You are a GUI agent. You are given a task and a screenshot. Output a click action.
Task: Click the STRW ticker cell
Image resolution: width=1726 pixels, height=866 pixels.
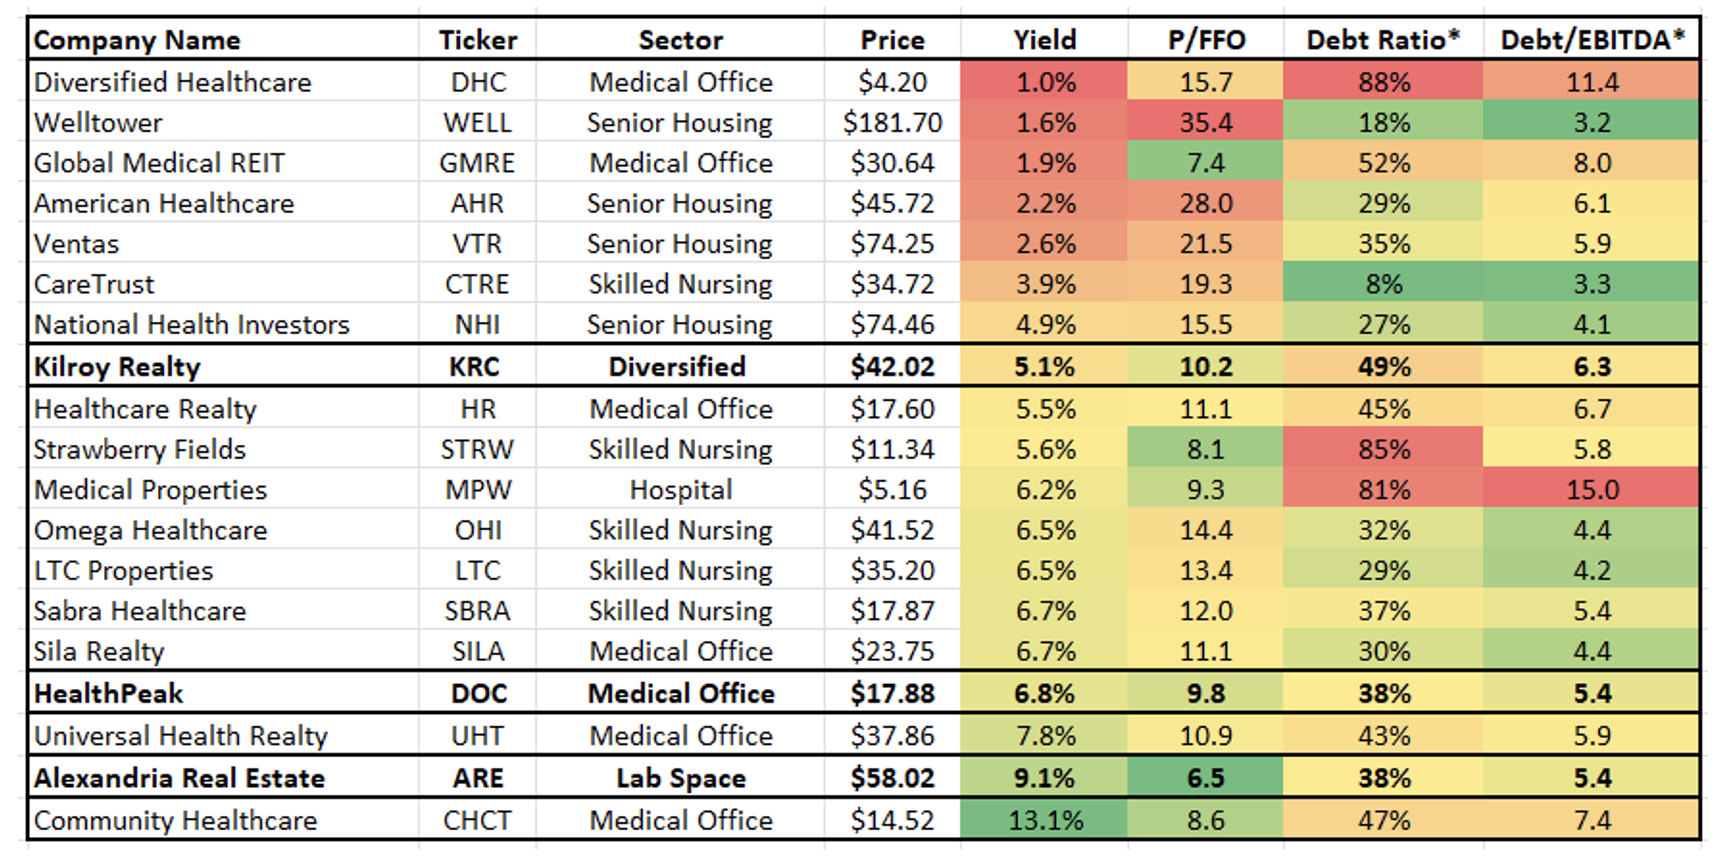(x=477, y=450)
